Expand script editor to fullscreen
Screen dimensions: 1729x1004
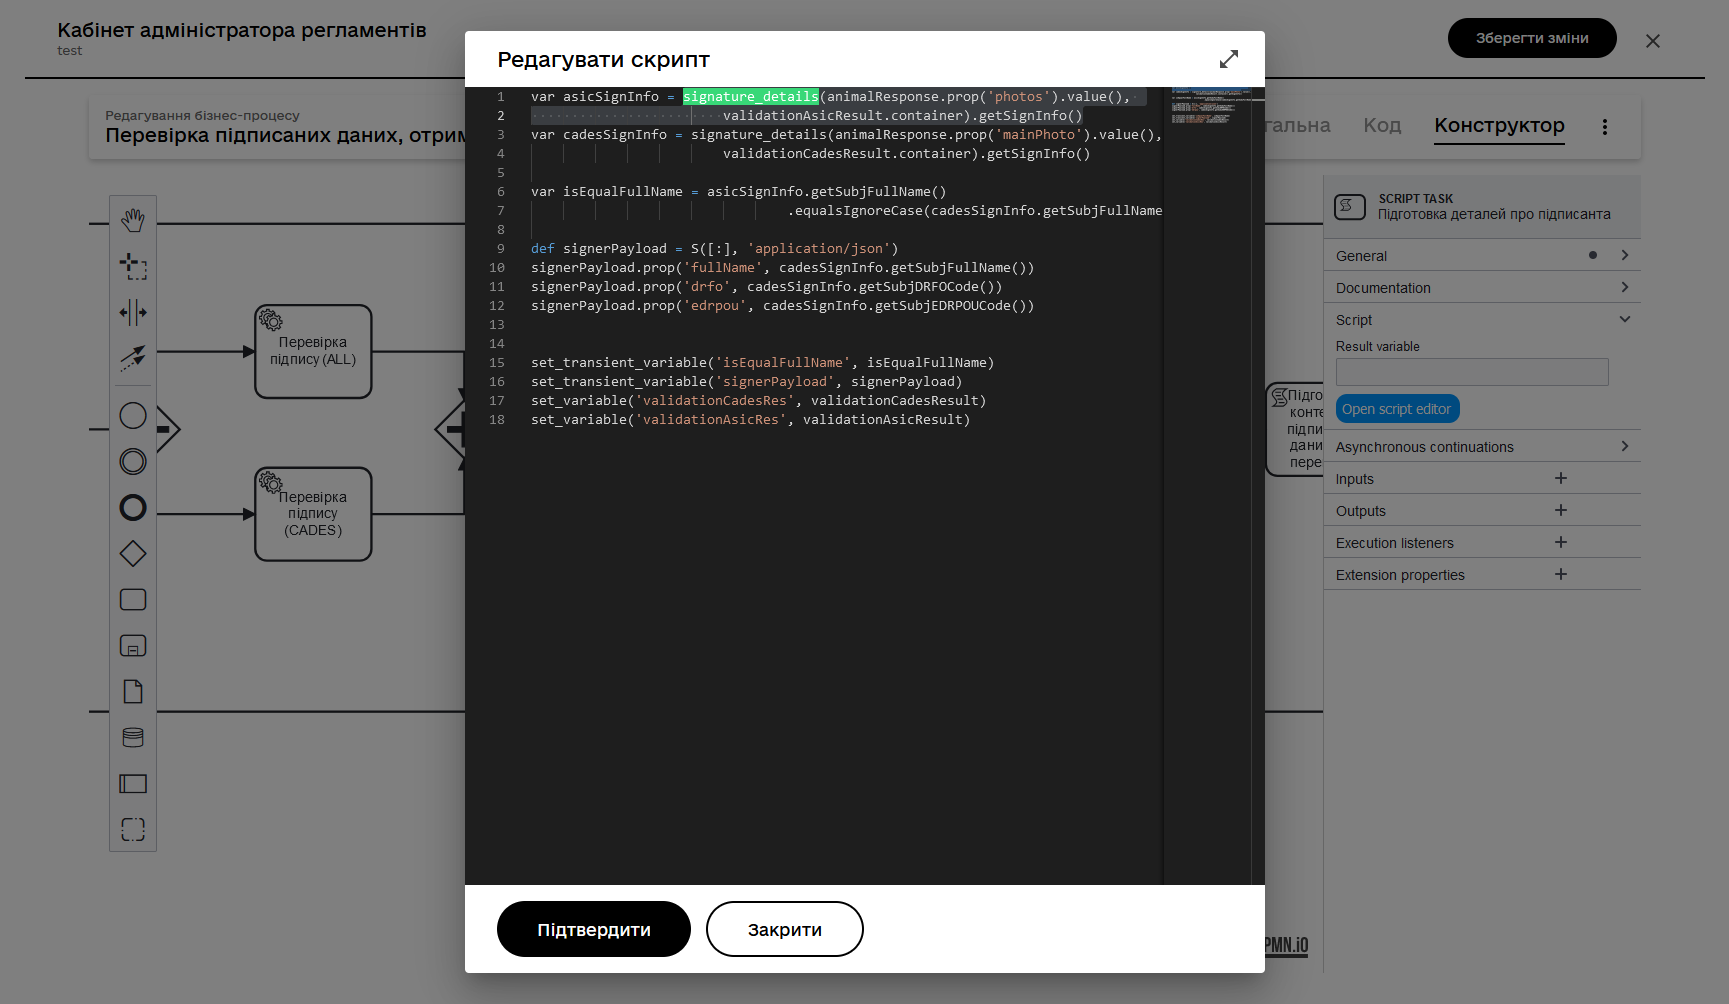click(x=1229, y=59)
